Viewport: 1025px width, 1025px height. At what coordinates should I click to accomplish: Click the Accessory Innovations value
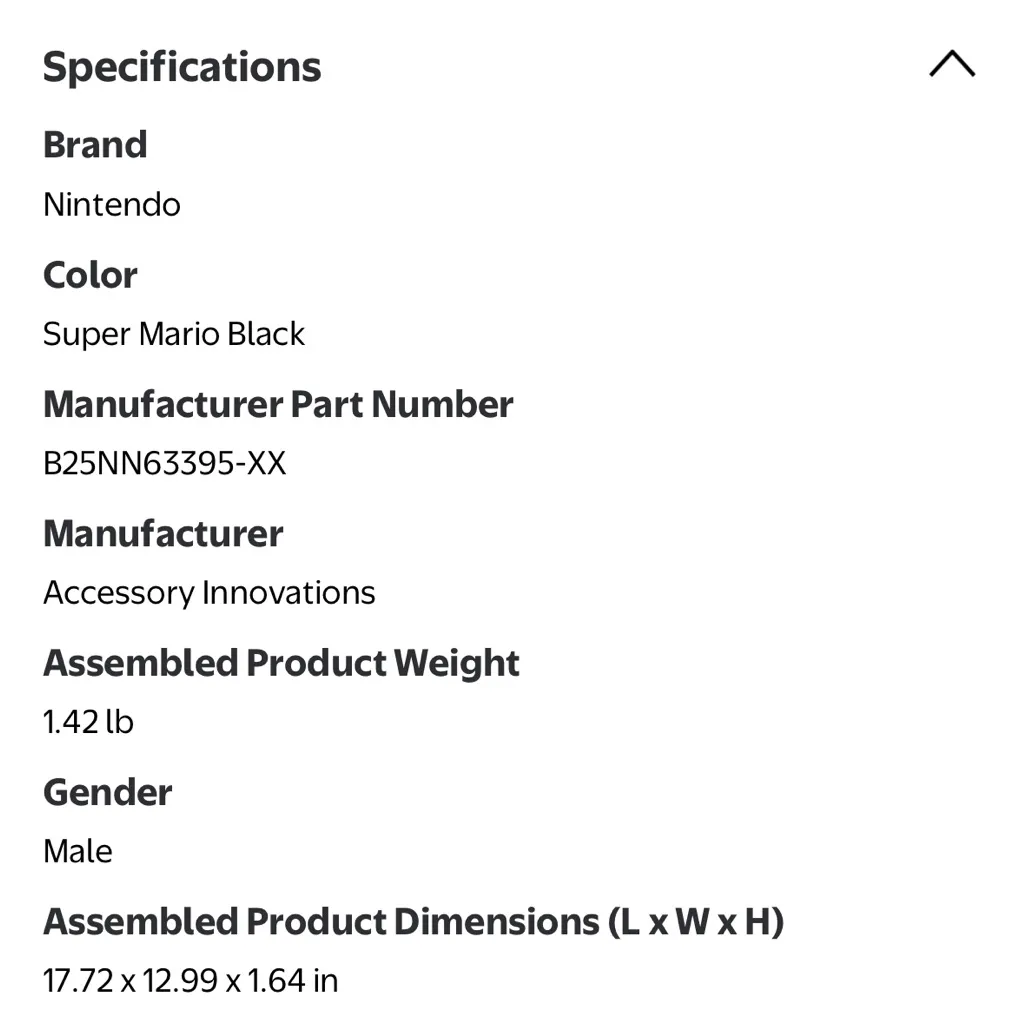pos(209,592)
